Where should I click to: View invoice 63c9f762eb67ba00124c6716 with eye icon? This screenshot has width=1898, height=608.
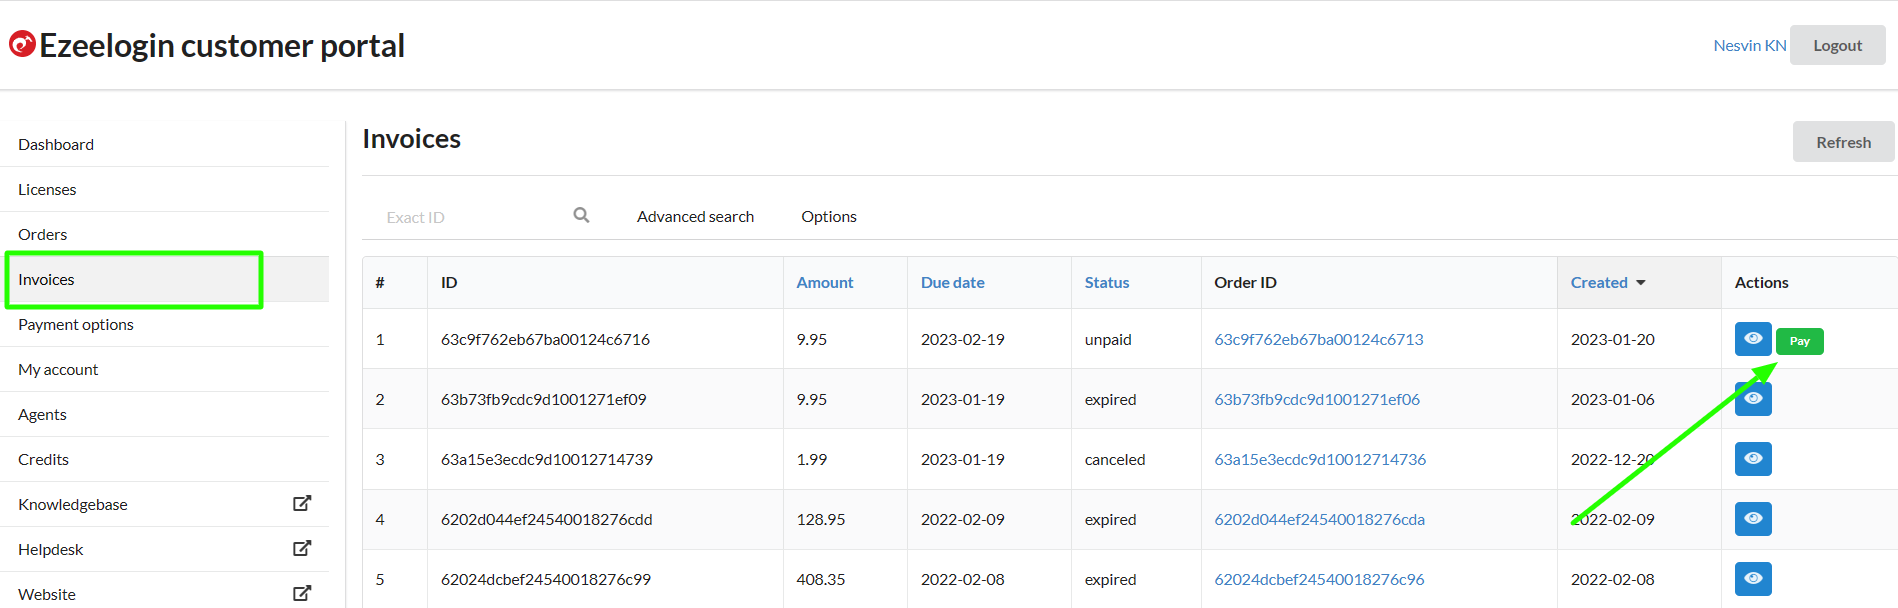click(1752, 339)
